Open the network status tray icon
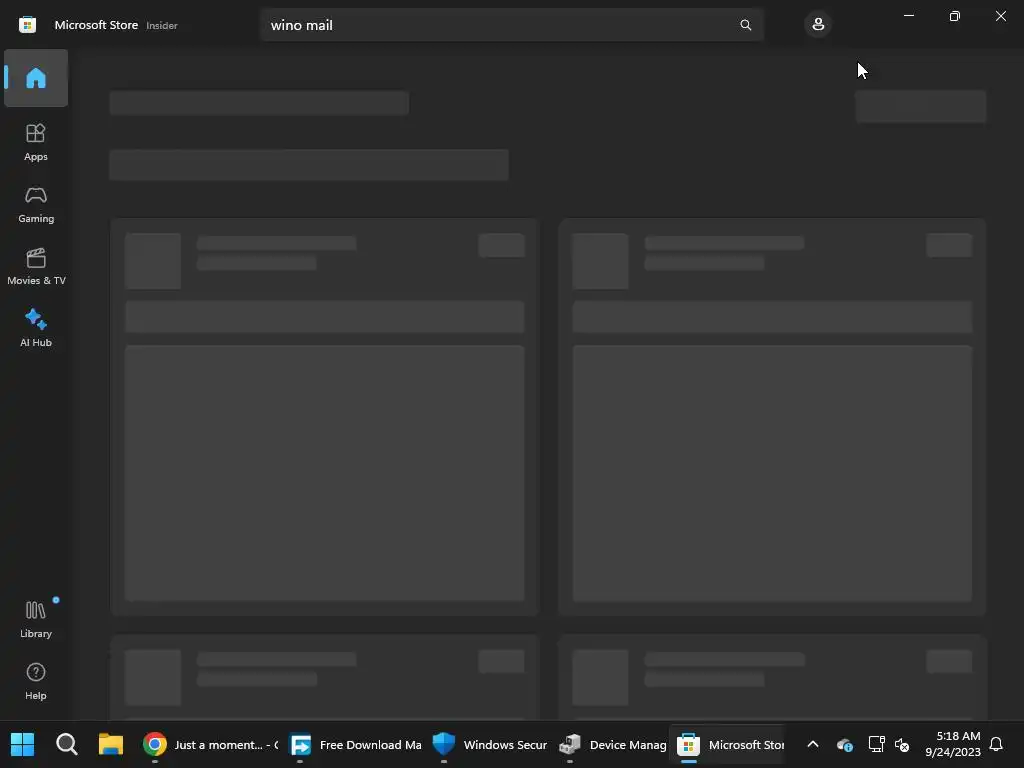The height and width of the screenshot is (768, 1024). tap(876, 744)
